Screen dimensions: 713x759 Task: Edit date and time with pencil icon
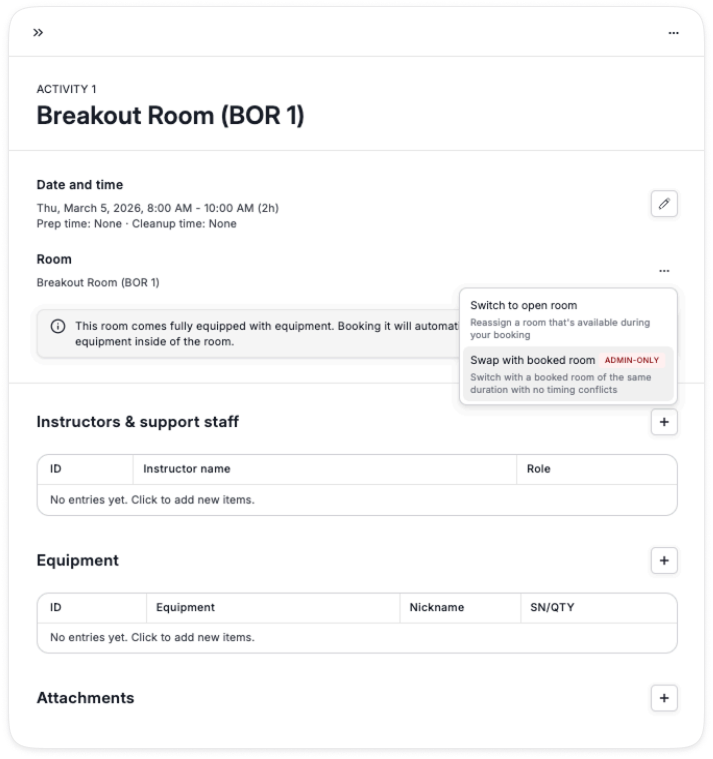pos(664,204)
